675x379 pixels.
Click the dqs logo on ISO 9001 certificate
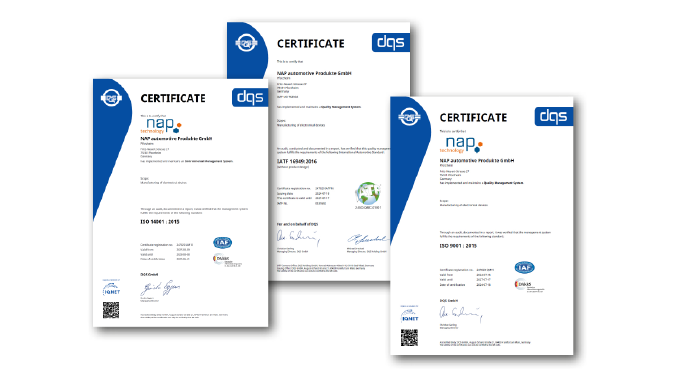(554, 116)
